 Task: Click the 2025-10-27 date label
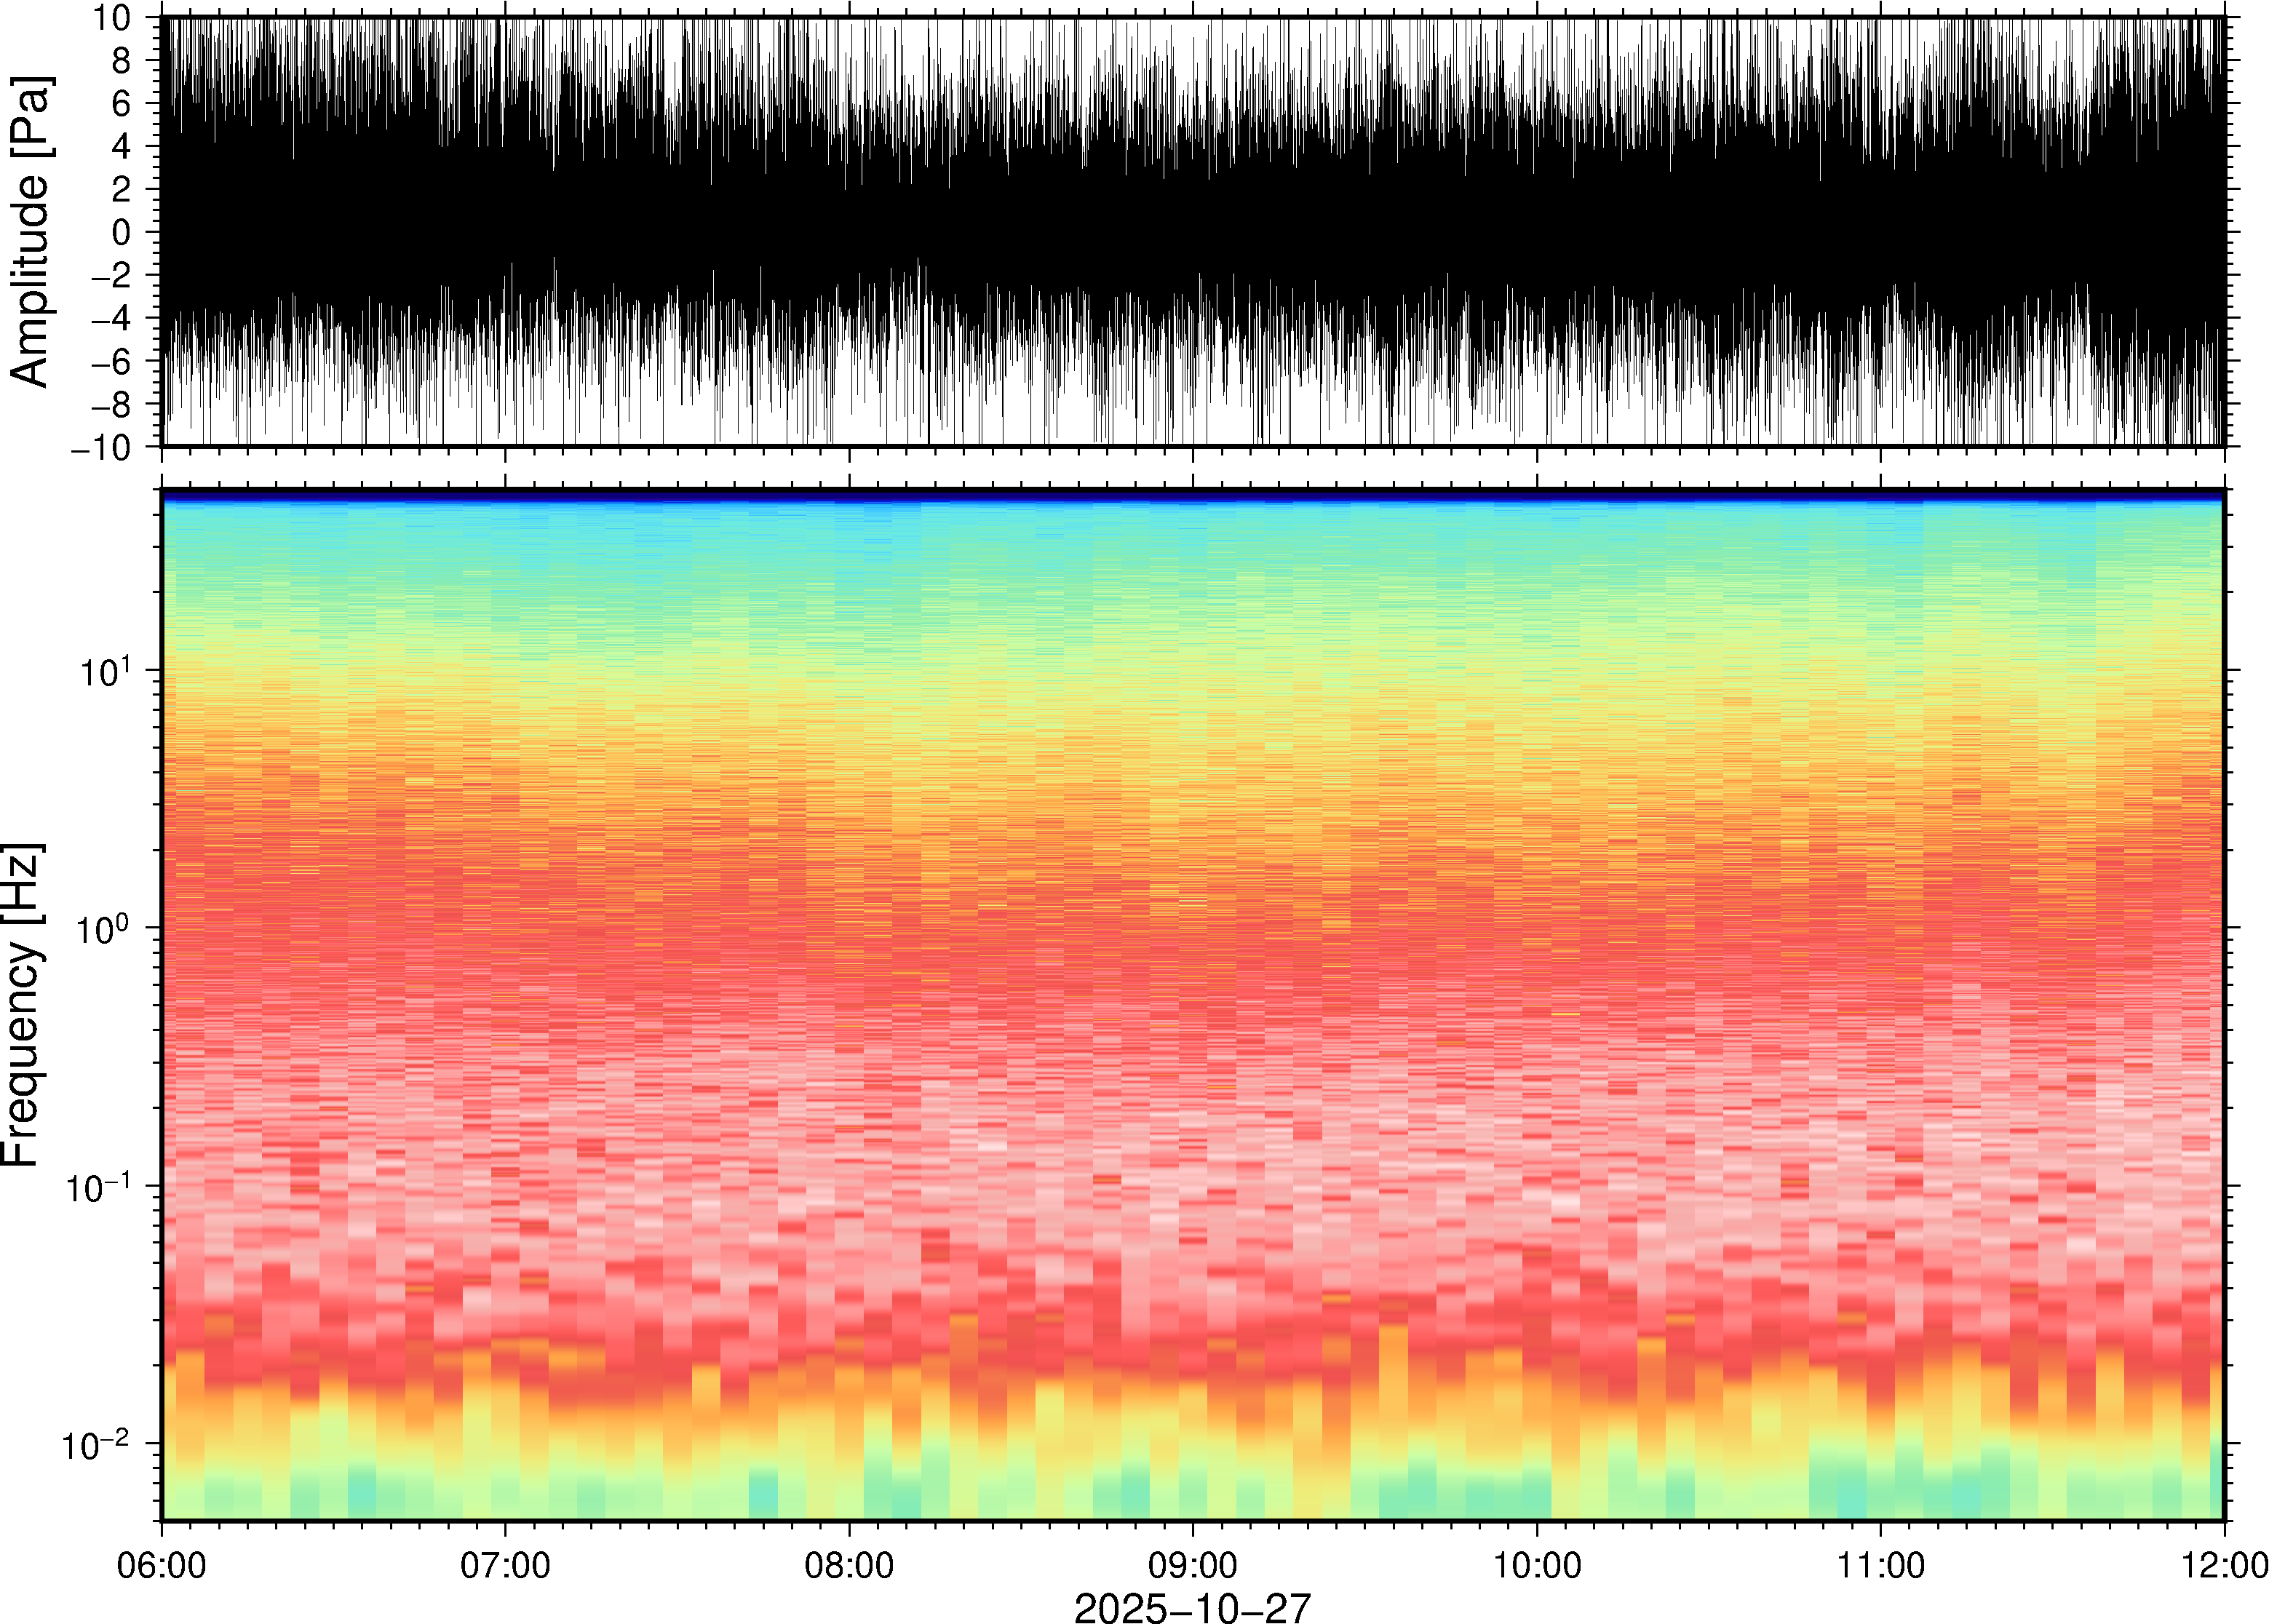pyautogui.click(x=1192, y=1607)
